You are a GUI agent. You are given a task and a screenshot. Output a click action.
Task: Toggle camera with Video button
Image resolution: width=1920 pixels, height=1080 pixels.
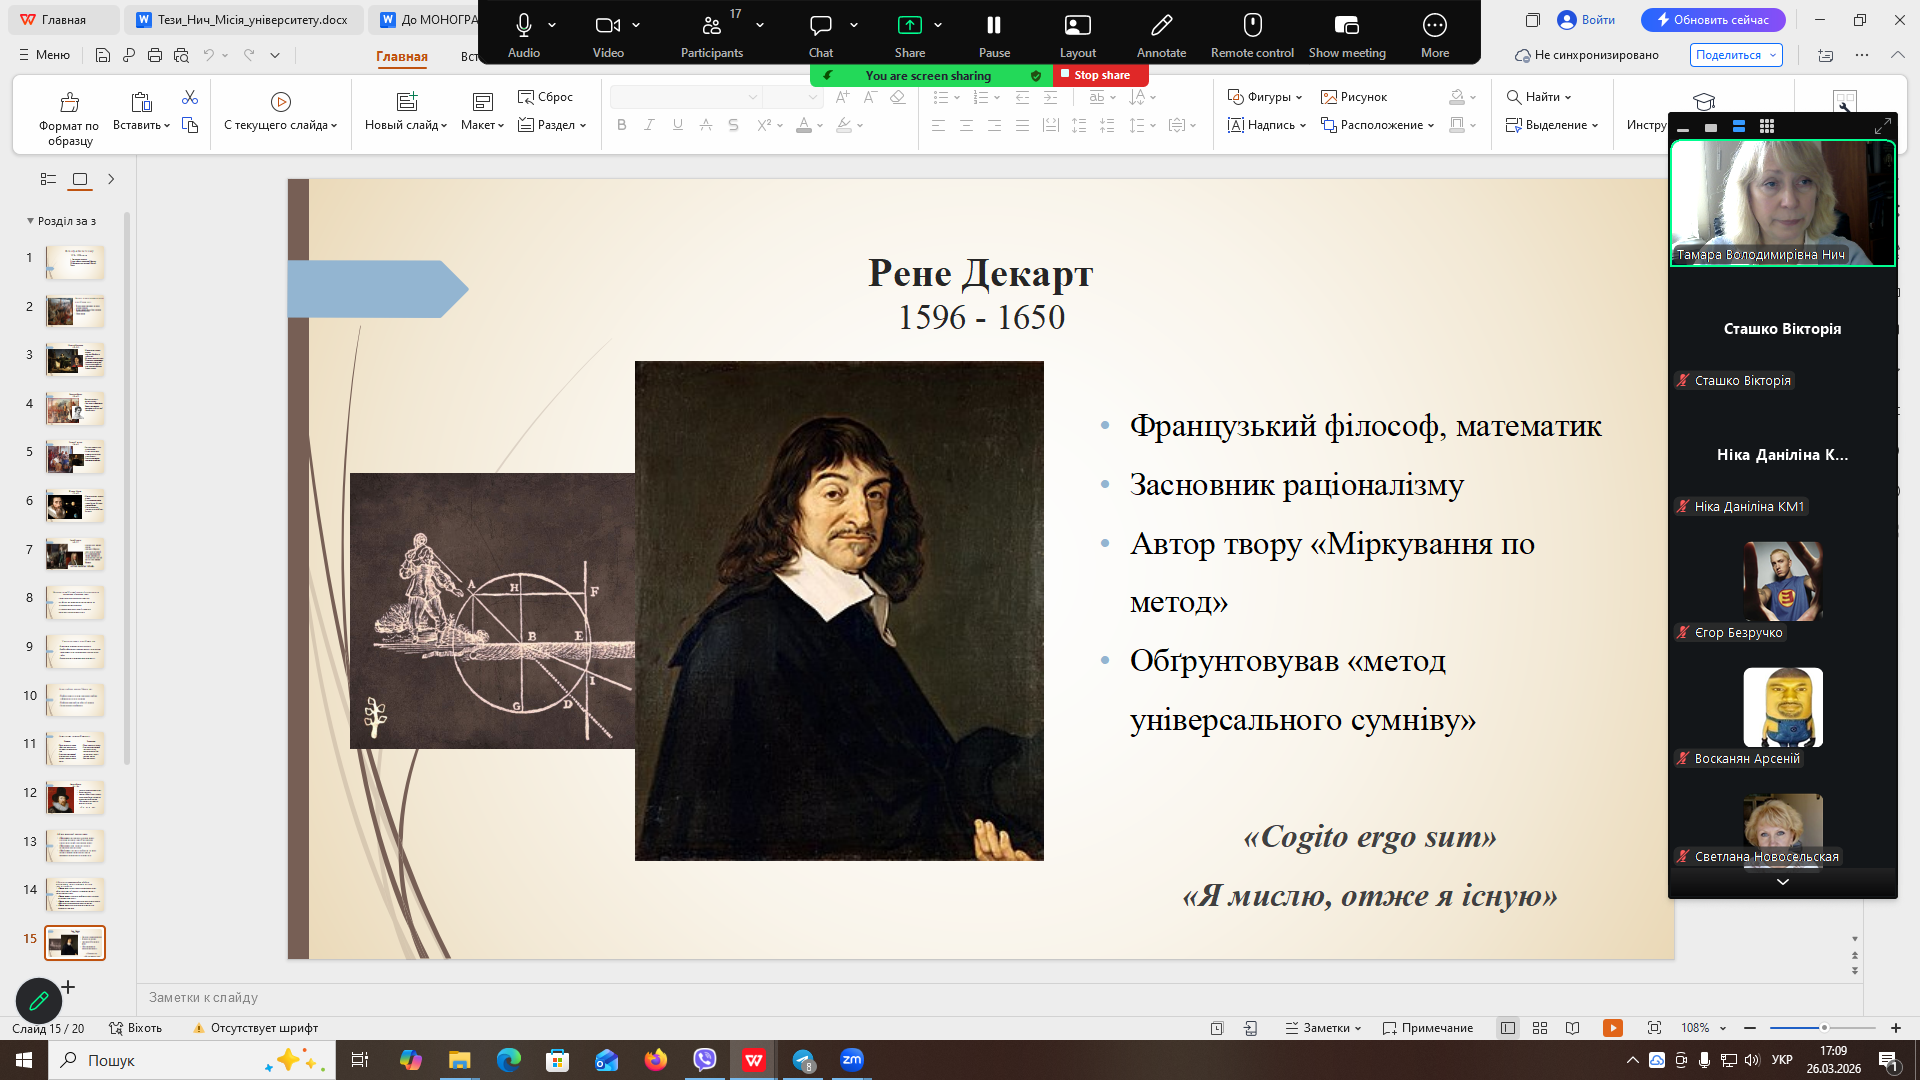pyautogui.click(x=607, y=26)
